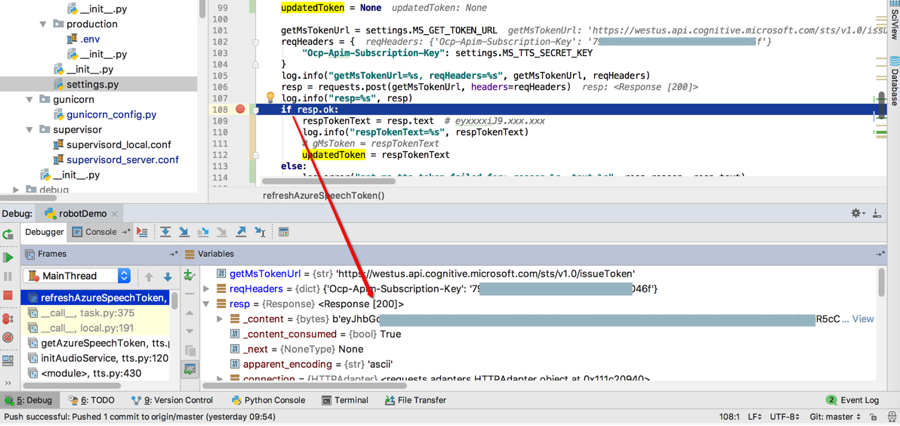Screen dimensions: 900x426
Task: Open View Breakpoints icon
Action: pyautogui.click(x=8, y=319)
